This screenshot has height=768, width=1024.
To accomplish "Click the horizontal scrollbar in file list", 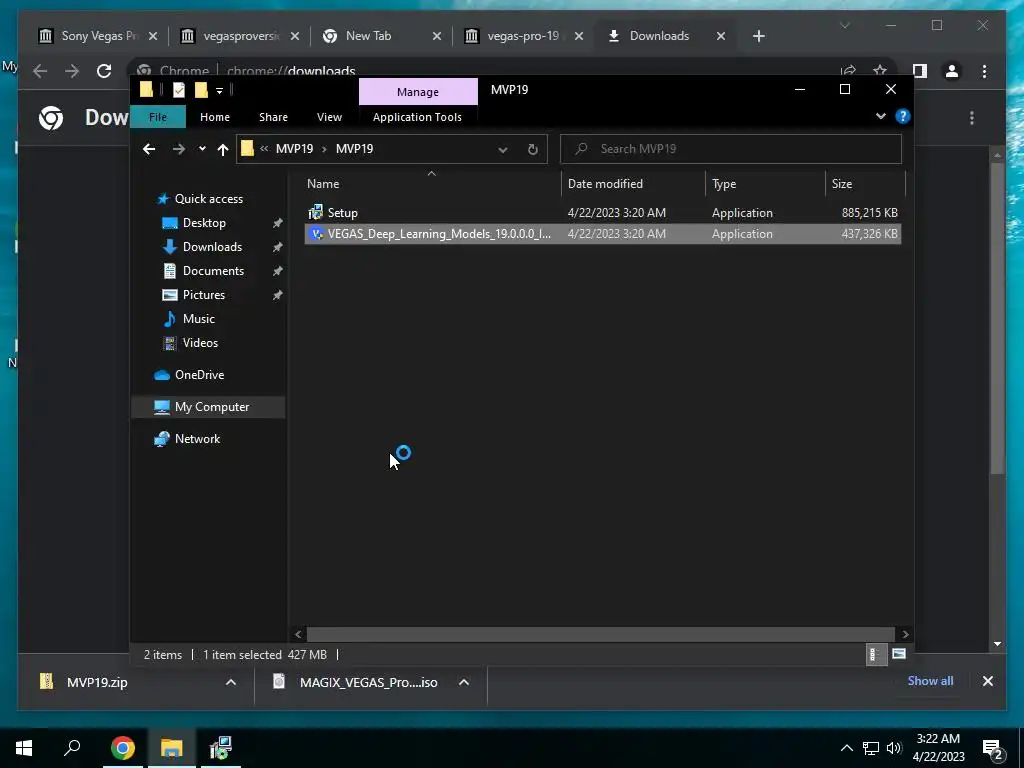I will pos(600,634).
